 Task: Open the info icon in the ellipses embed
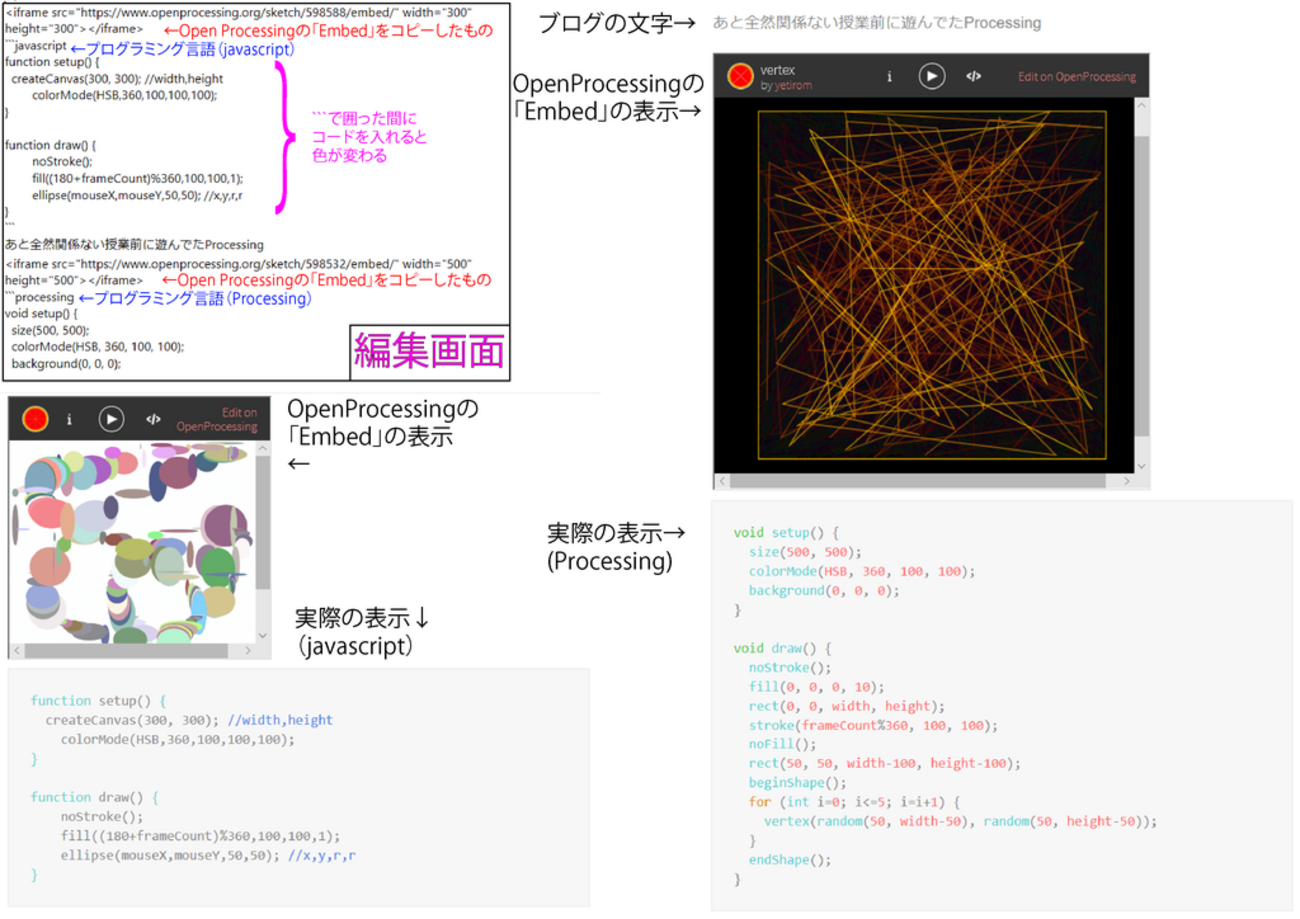[69, 419]
